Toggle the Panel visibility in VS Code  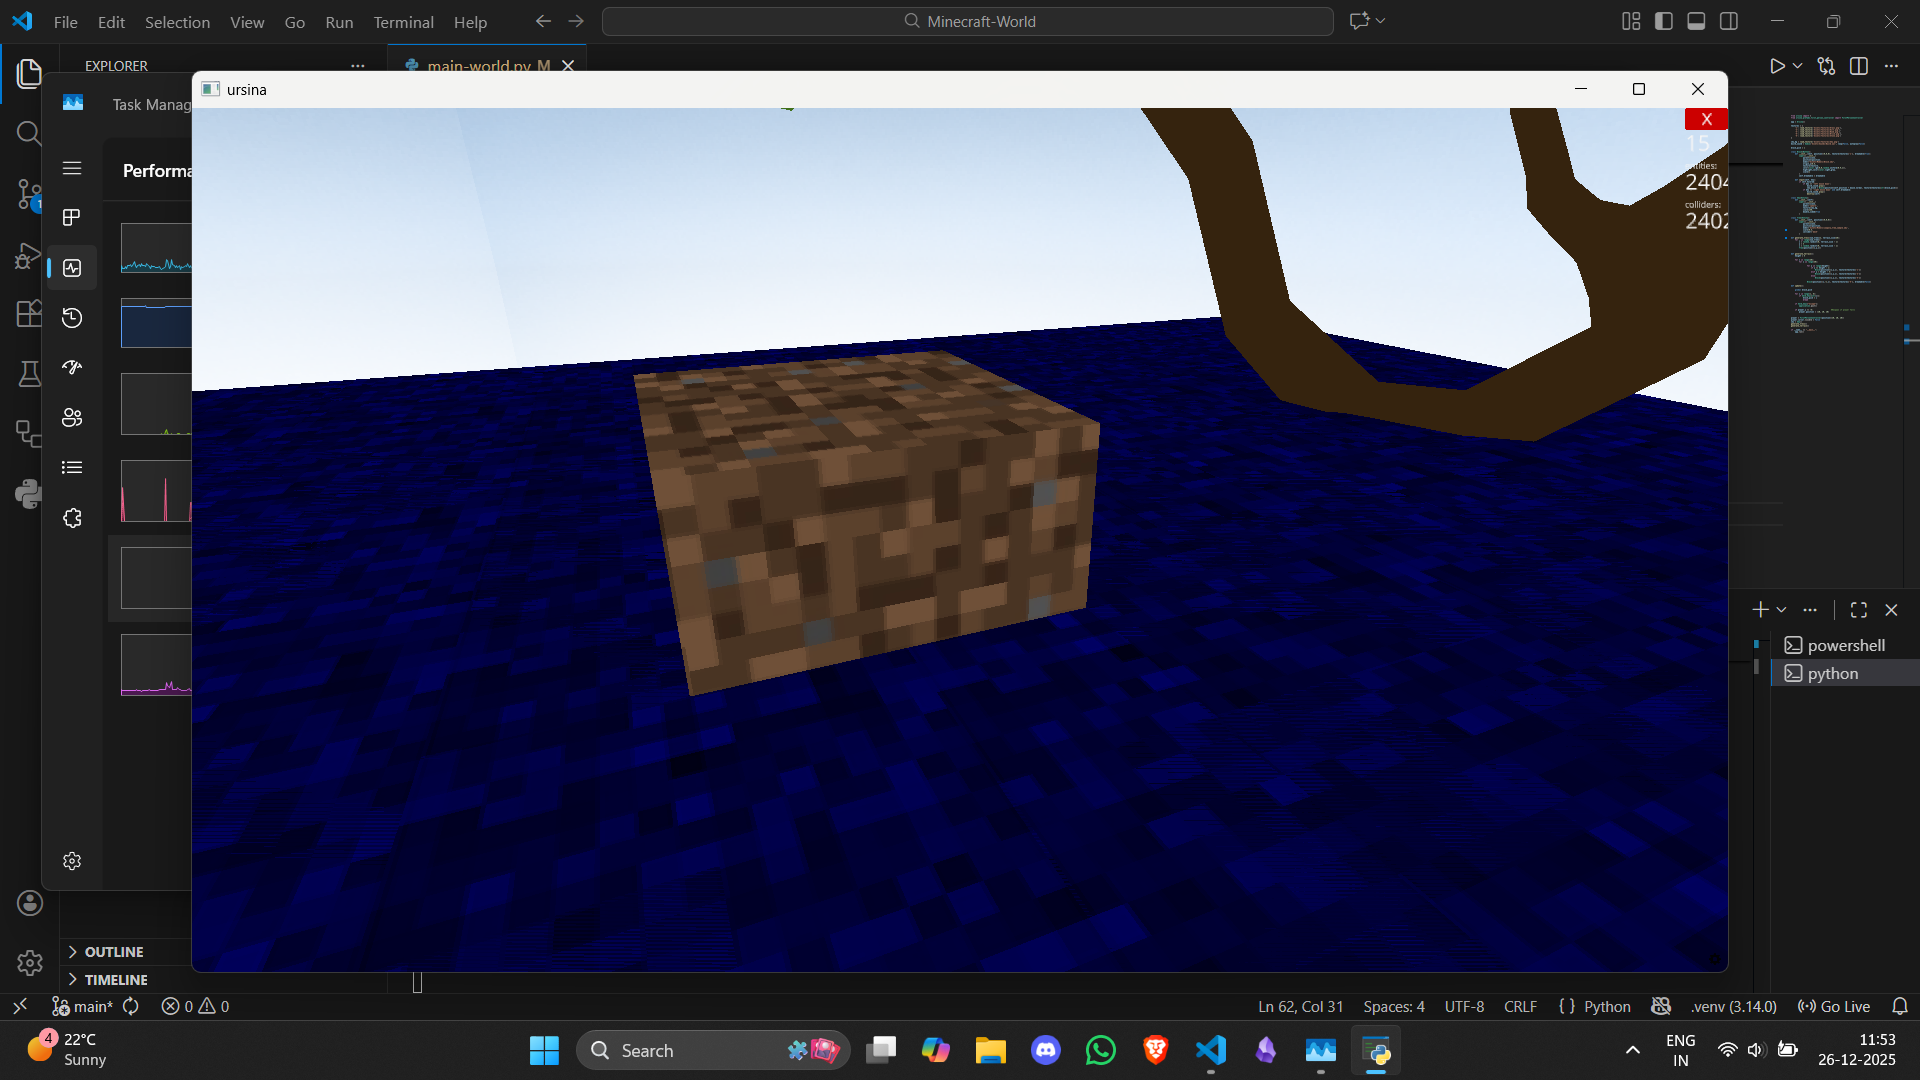pos(1697,21)
